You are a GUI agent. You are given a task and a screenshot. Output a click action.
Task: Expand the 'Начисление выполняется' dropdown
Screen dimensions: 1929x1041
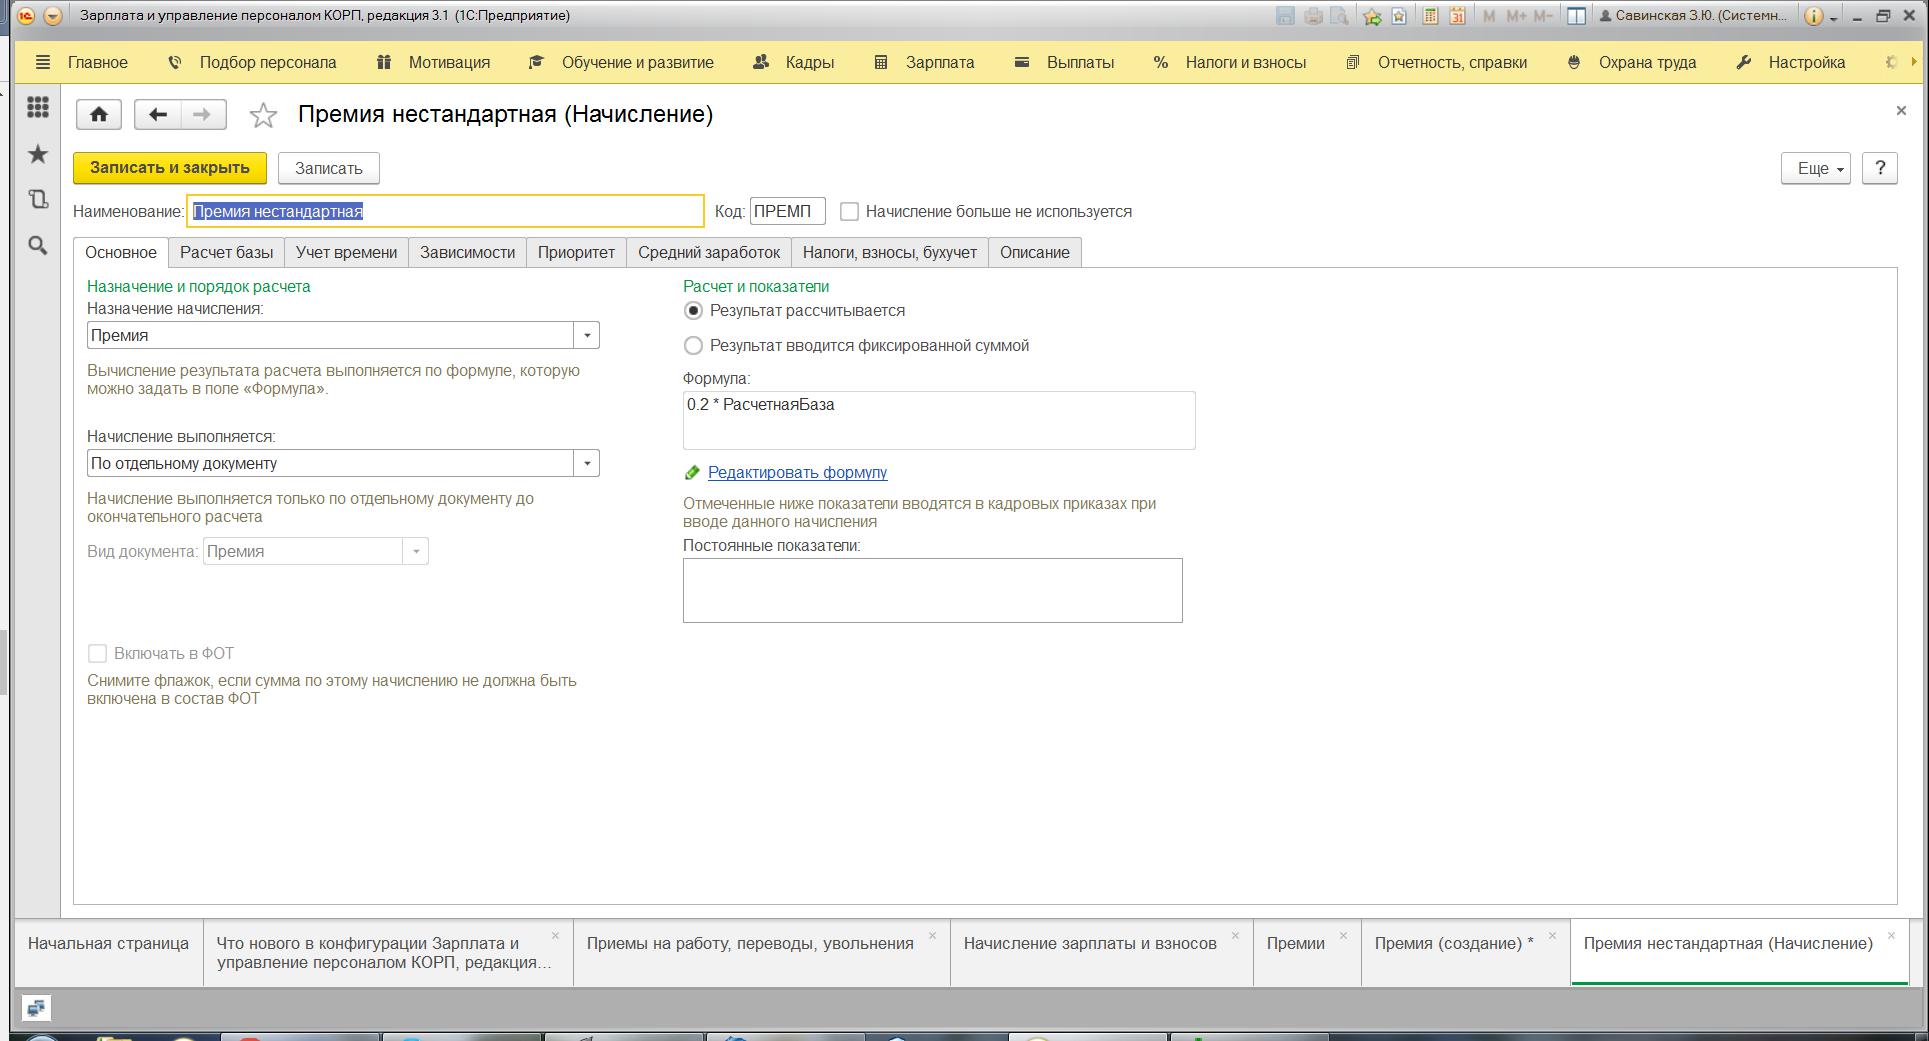coord(587,463)
